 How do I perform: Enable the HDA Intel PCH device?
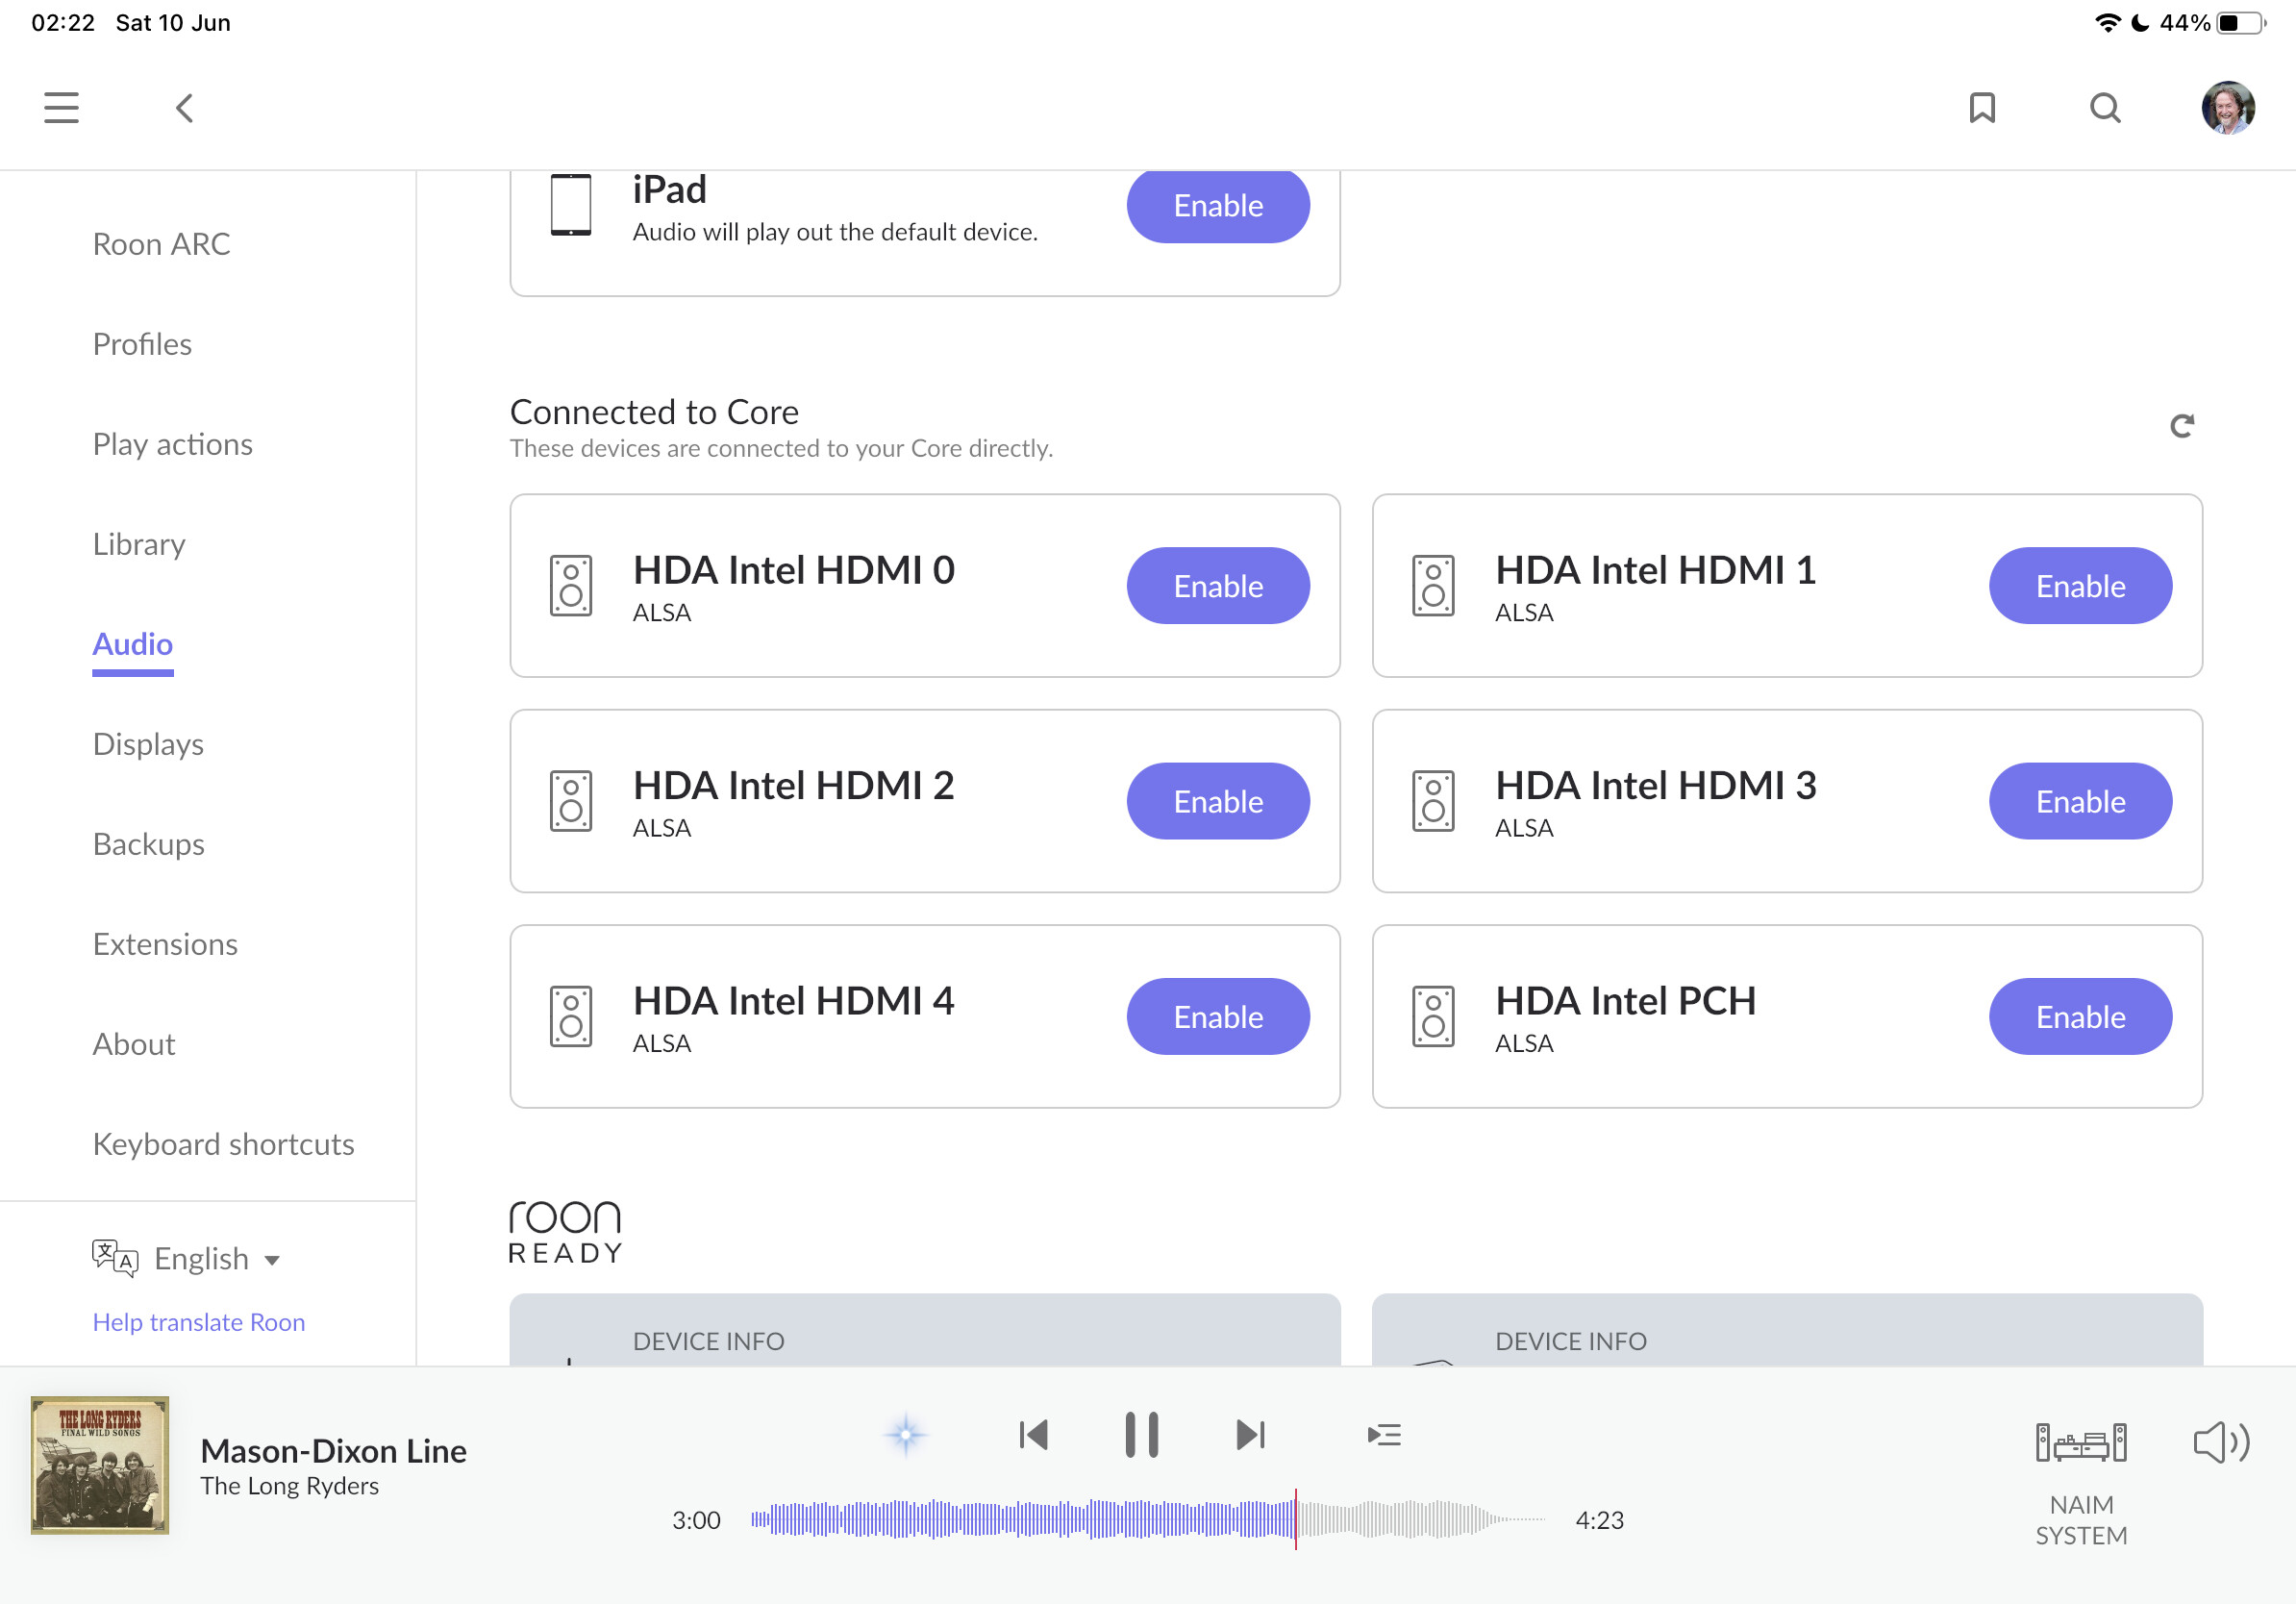2080,1017
